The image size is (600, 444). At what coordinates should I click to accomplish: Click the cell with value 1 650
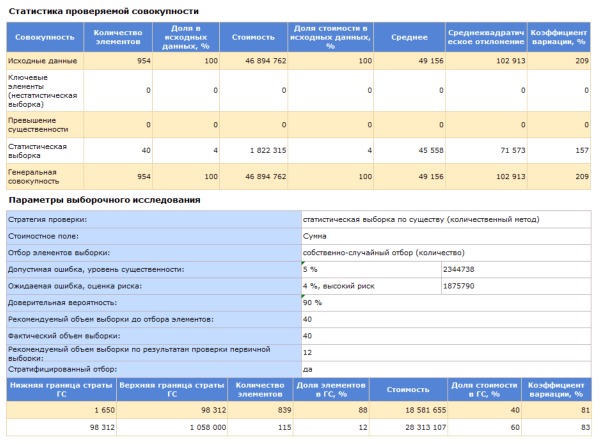(x=61, y=410)
